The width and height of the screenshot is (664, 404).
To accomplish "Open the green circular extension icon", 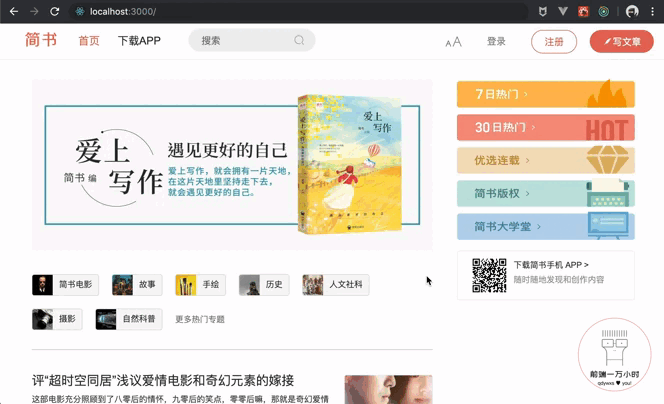I will coord(603,11).
